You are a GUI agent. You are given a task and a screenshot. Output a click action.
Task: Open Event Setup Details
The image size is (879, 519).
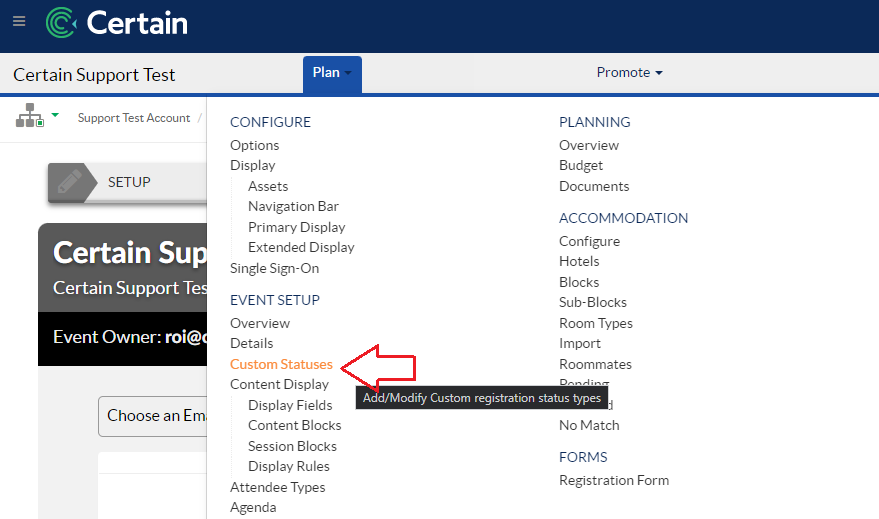(252, 343)
